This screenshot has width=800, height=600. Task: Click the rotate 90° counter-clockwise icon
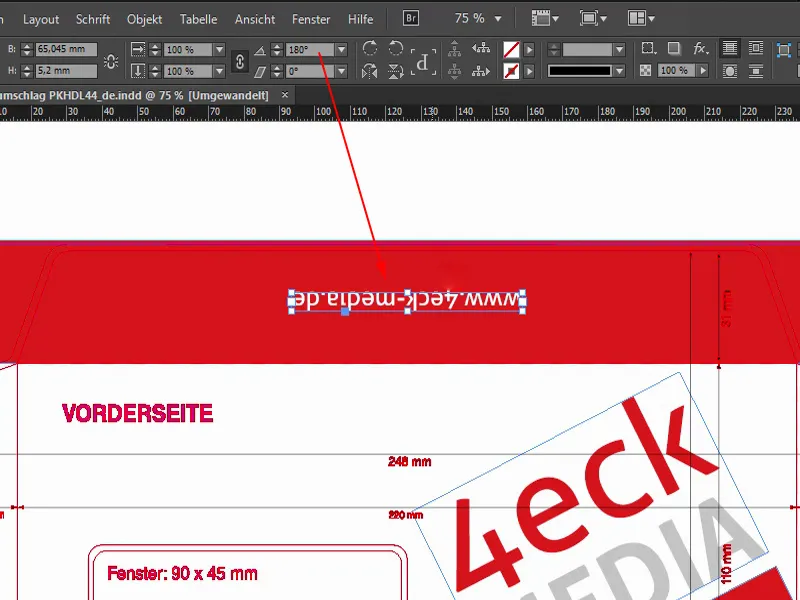tap(395, 48)
